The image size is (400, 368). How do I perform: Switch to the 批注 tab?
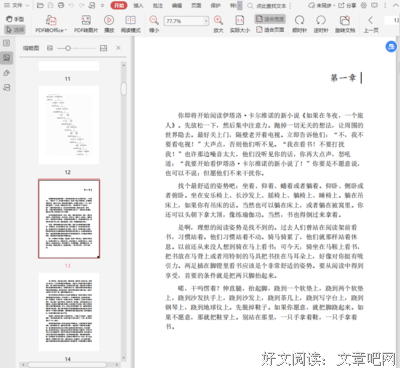pos(158,5)
